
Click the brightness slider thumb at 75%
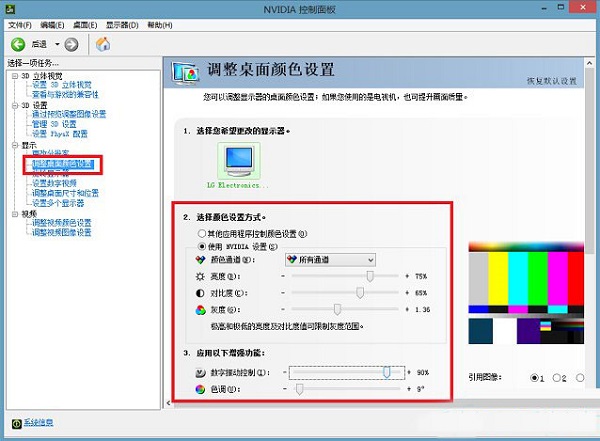(370, 276)
